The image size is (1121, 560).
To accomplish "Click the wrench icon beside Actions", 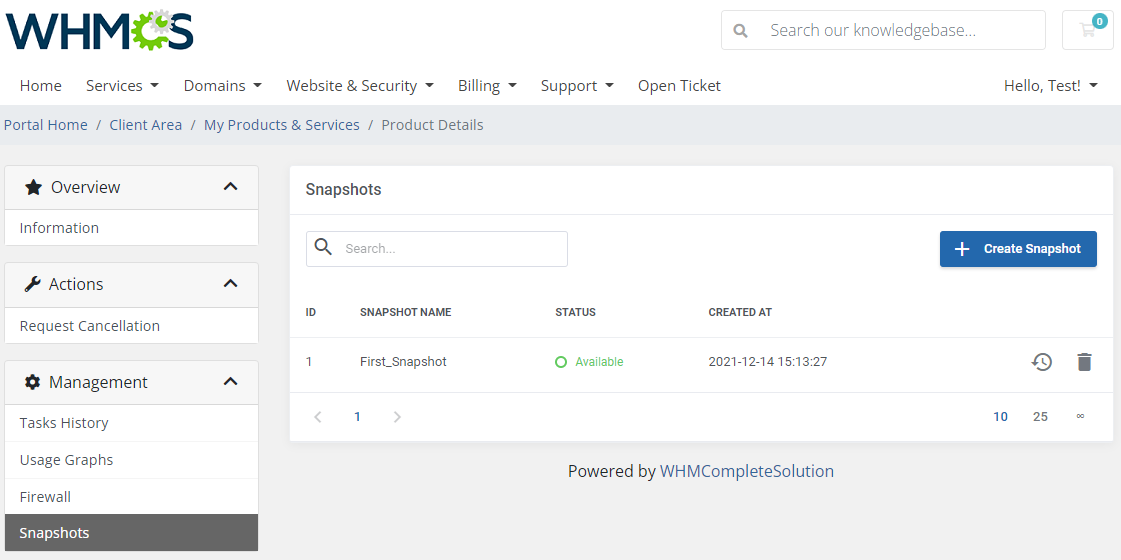I will [x=32, y=285].
